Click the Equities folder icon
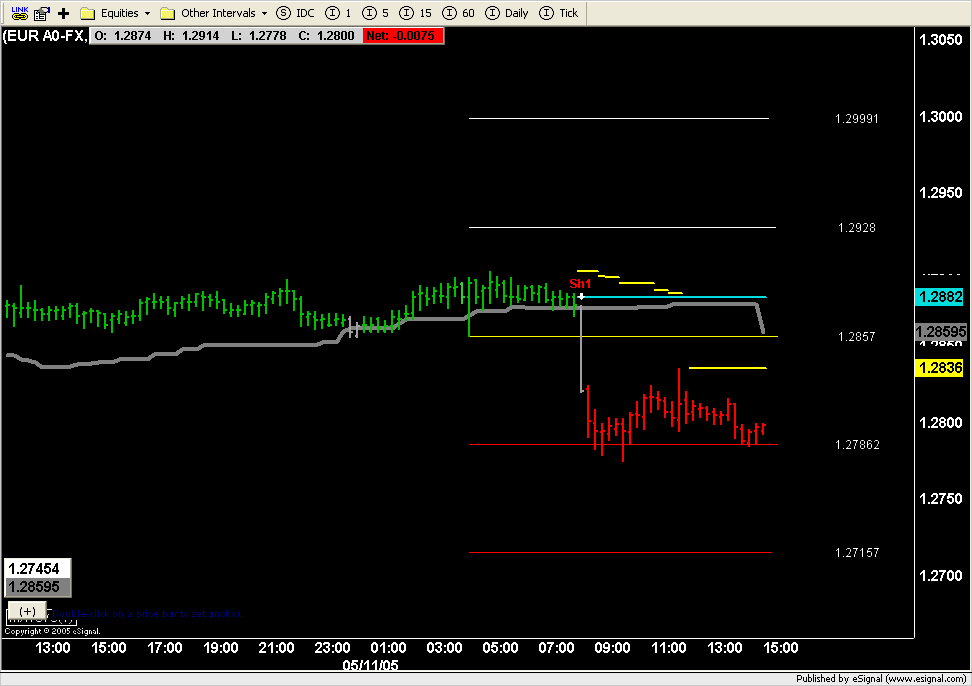The height and width of the screenshot is (686, 972). pyautogui.click(x=88, y=13)
